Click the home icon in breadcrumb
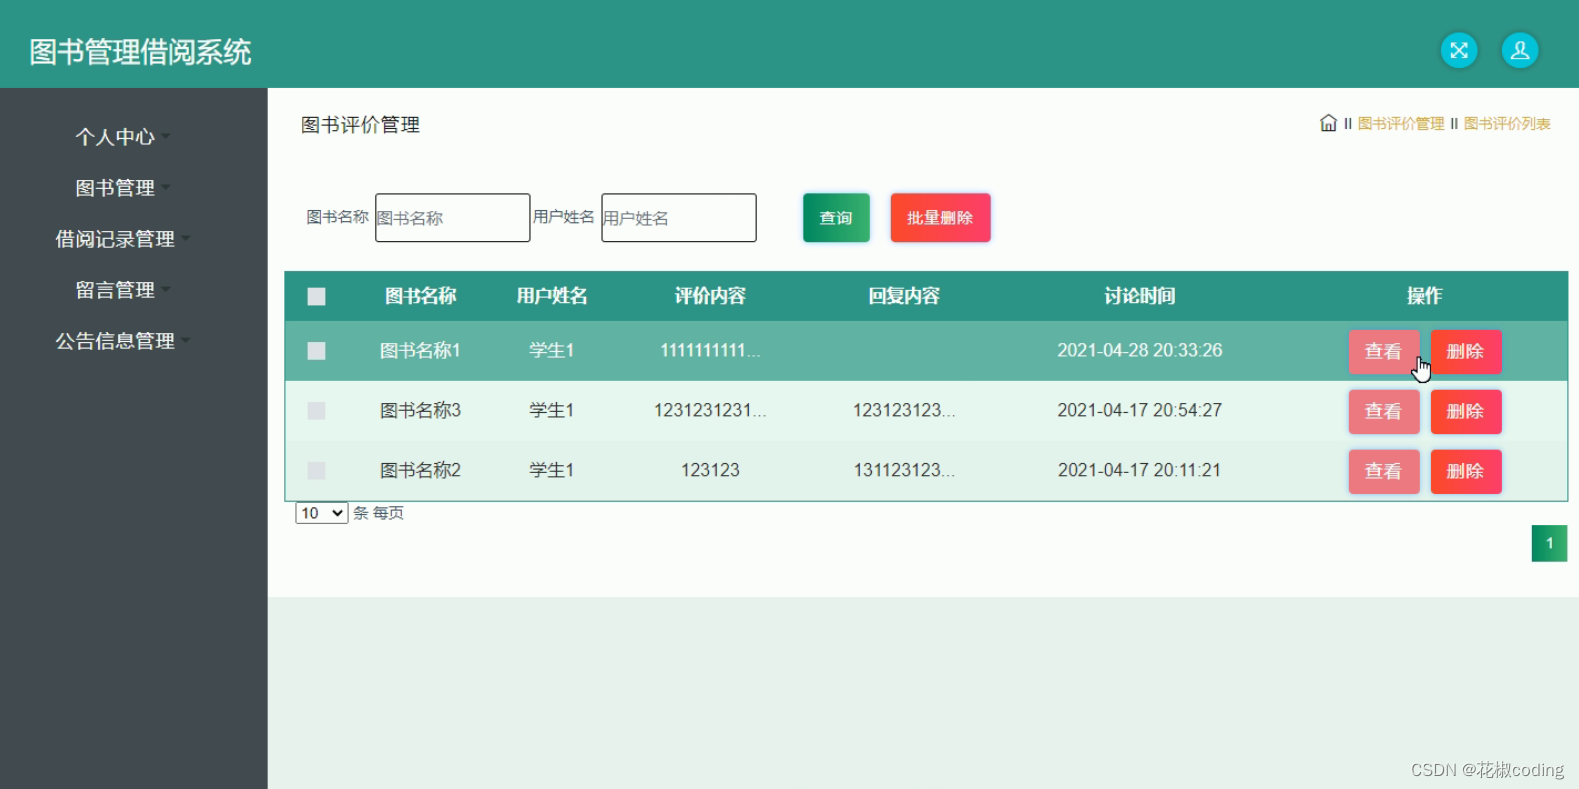 (x=1328, y=123)
